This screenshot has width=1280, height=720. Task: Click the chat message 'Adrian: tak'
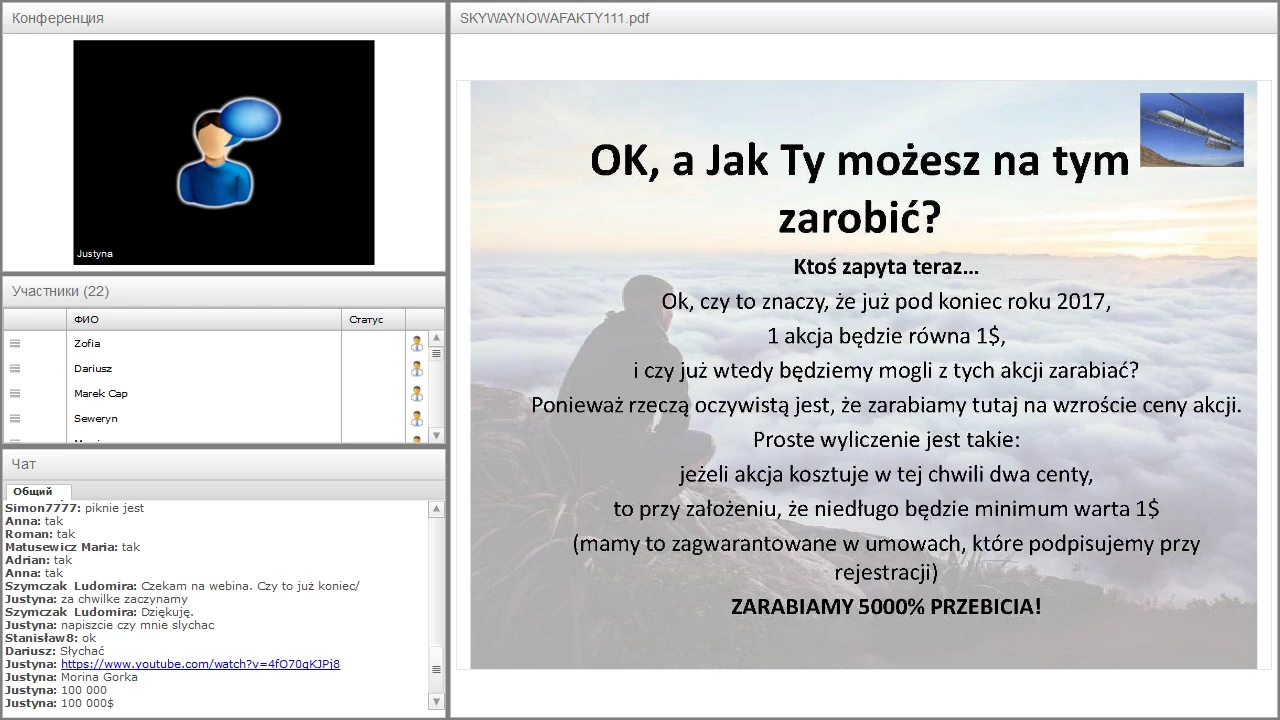[x=39, y=560]
